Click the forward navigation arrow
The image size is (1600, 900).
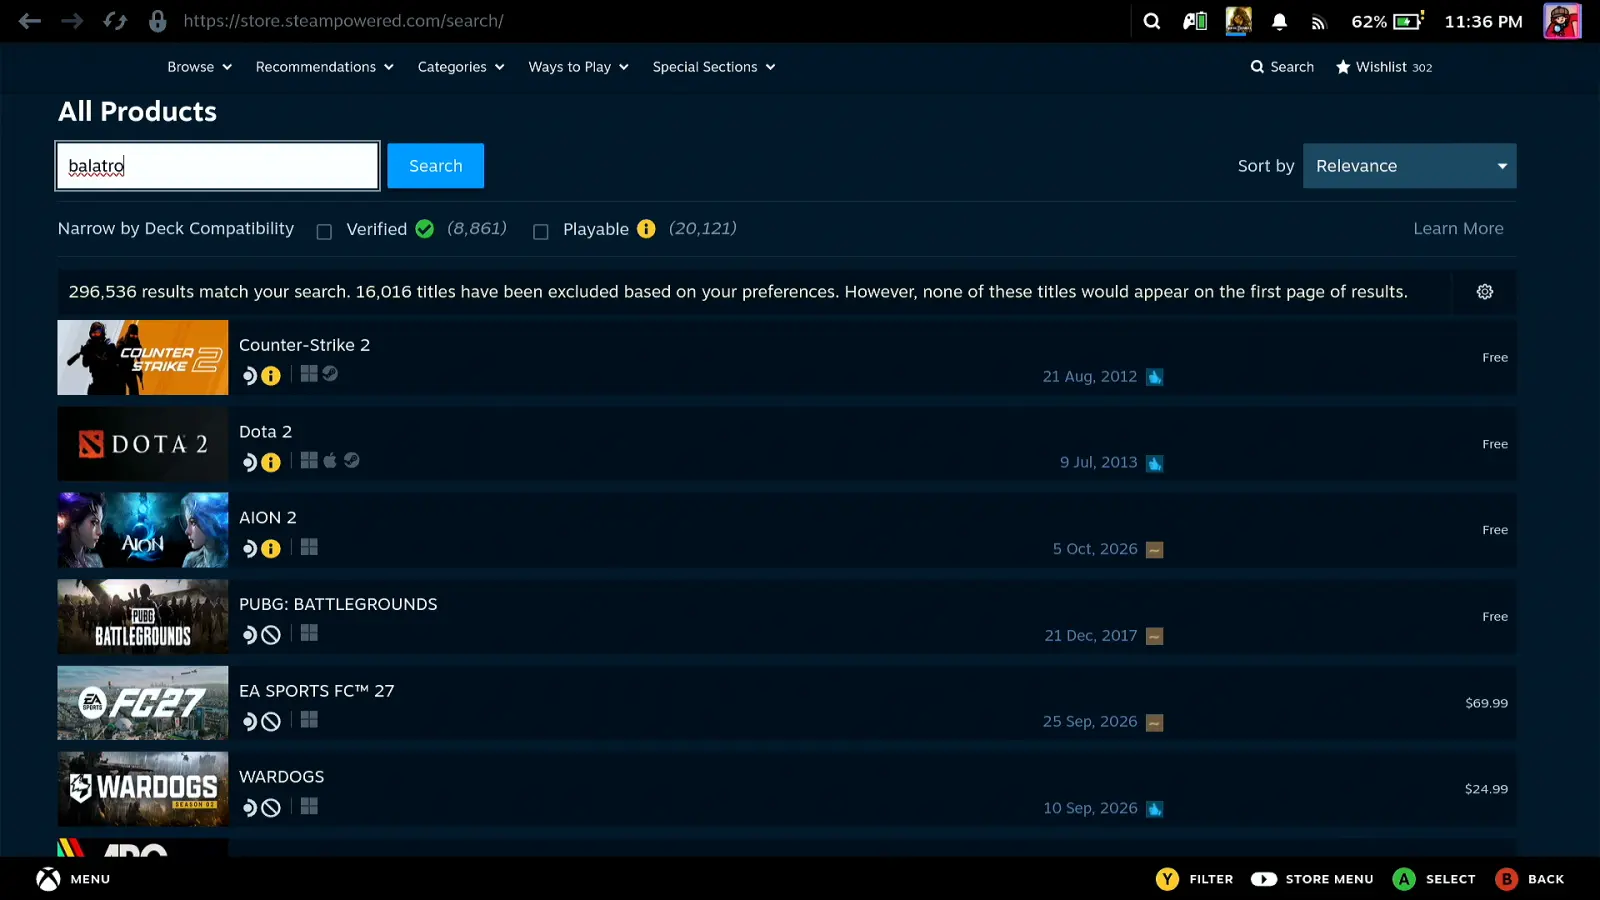click(x=72, y=21)
